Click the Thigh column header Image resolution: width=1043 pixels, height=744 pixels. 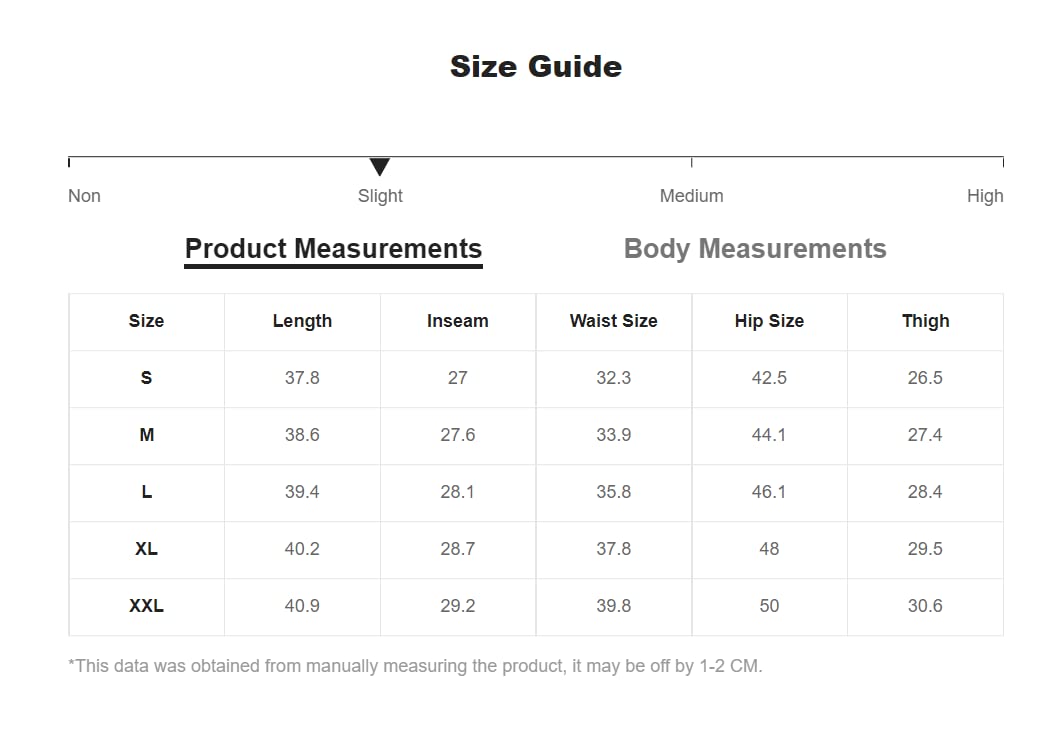[925, 321]
